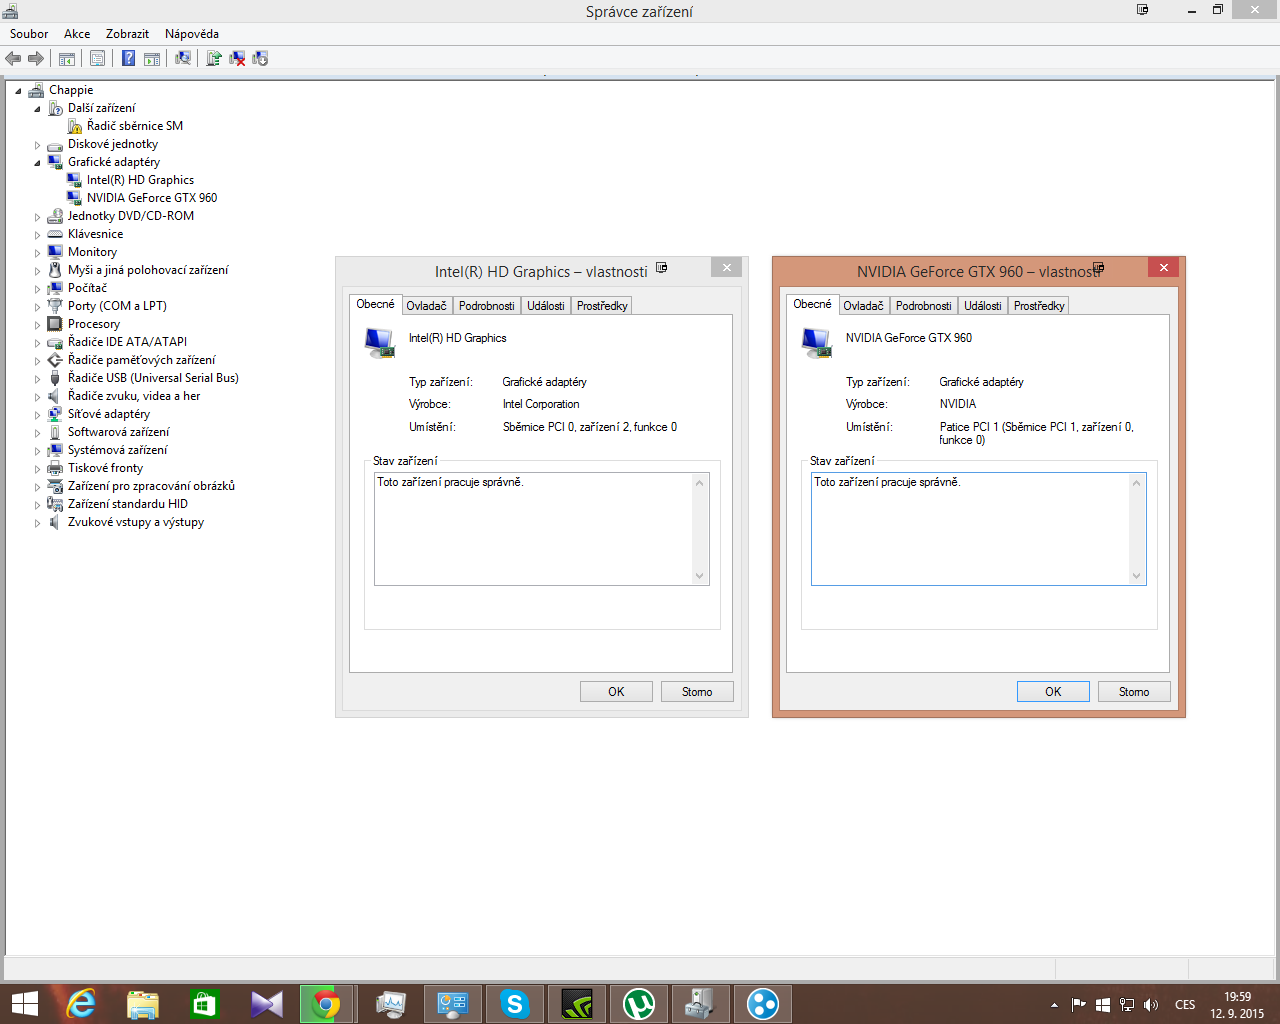Open Visual Studio from taskbar
The image size is (1280, 1024).
click(x=267, y=1004)
